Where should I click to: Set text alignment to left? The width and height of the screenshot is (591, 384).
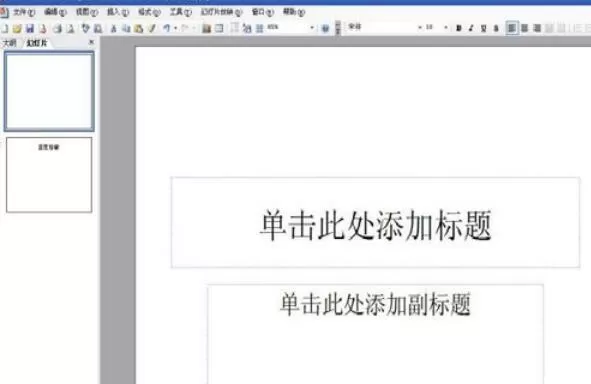pyautogui.click(x=511, y=28)
